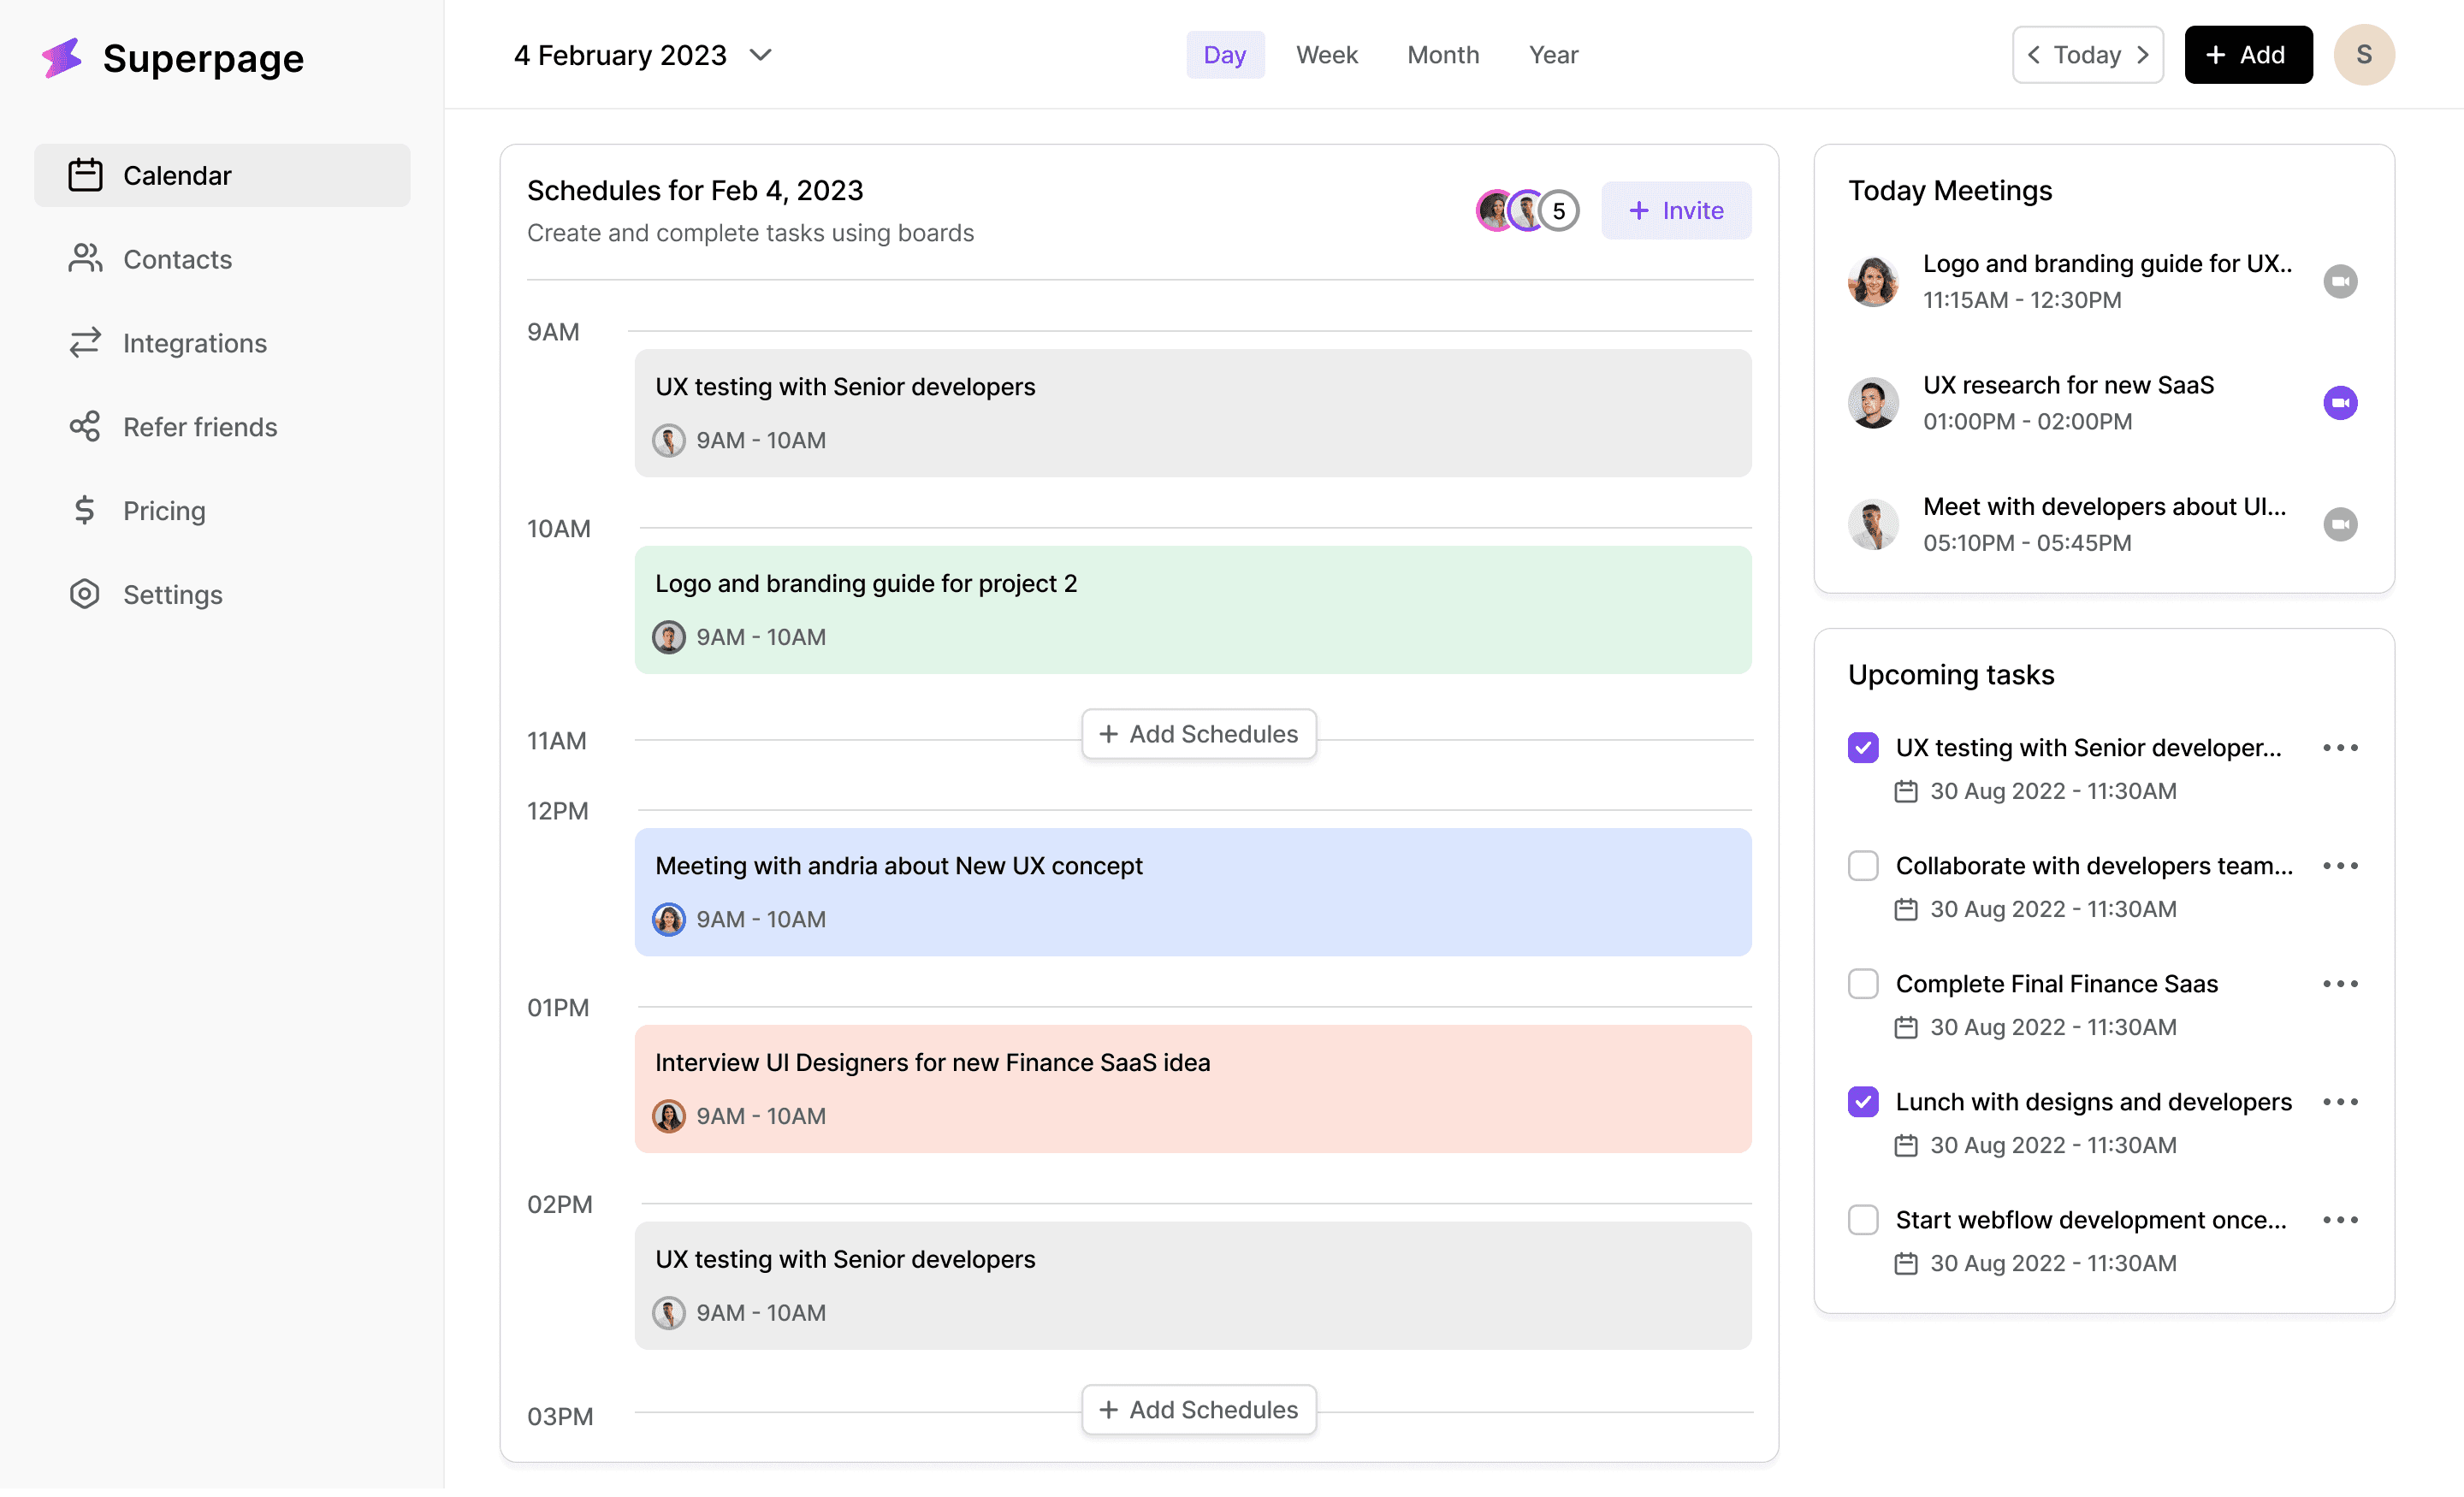Viewport: 2464px width, 1497px height.
Task: Enable checkbox for Collaborate with developers team
Action: (1862, 864)
